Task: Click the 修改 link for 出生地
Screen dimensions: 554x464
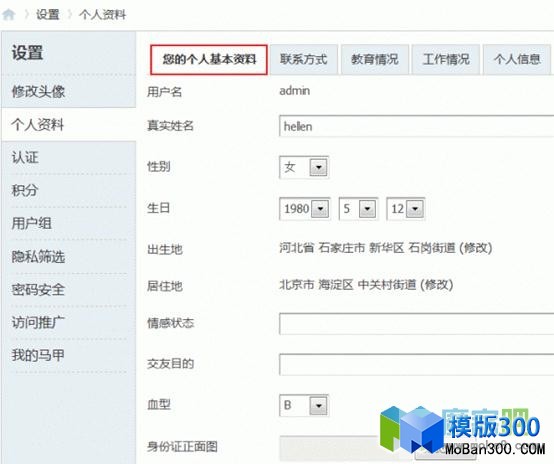Action: pyautogui.click(x=476, y=248)
